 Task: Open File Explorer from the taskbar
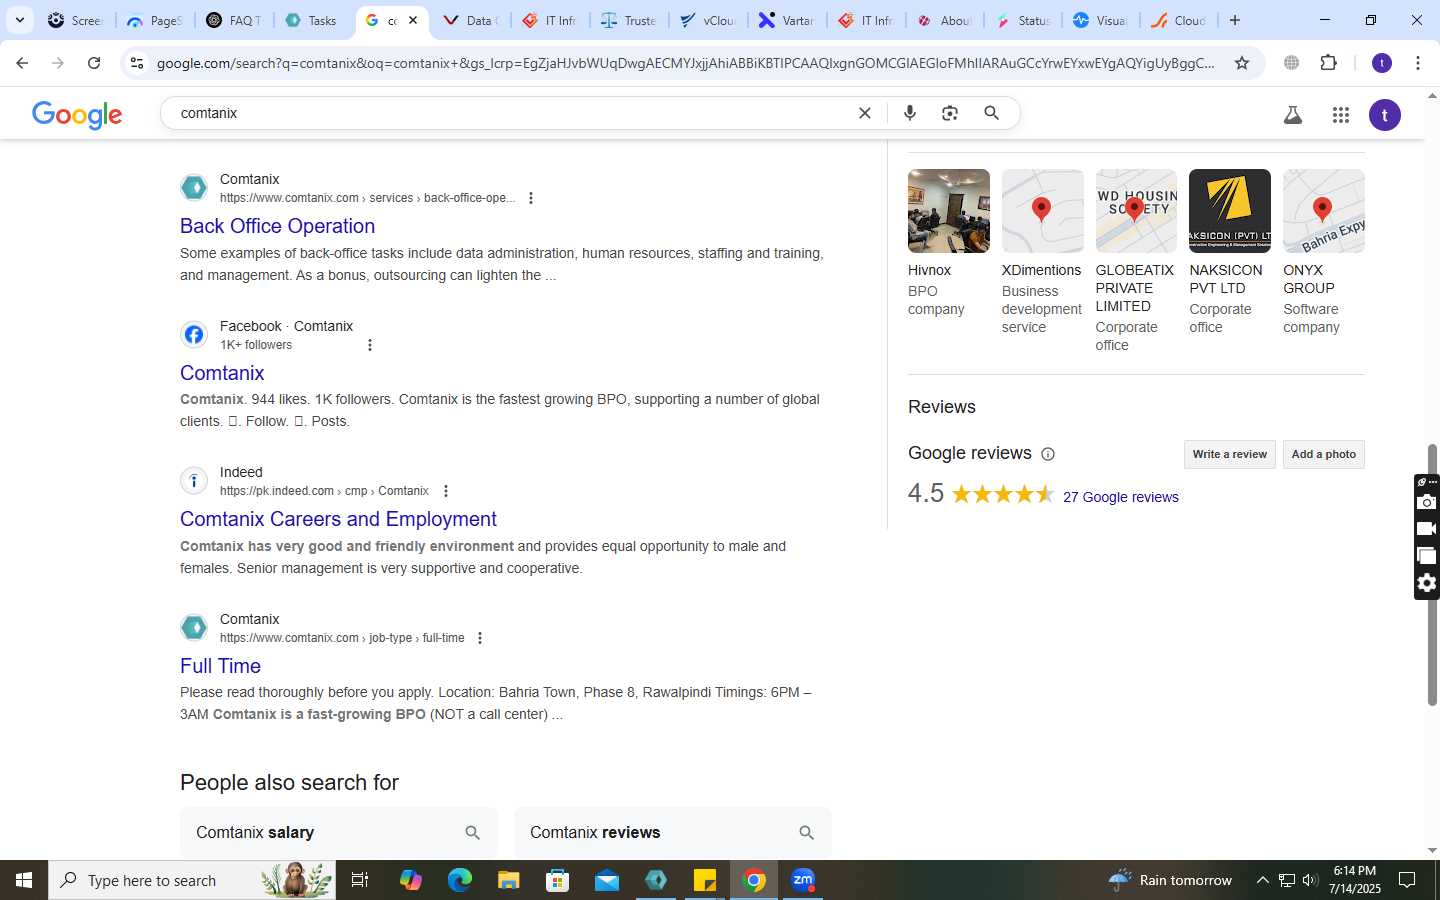tap(509, 880)
